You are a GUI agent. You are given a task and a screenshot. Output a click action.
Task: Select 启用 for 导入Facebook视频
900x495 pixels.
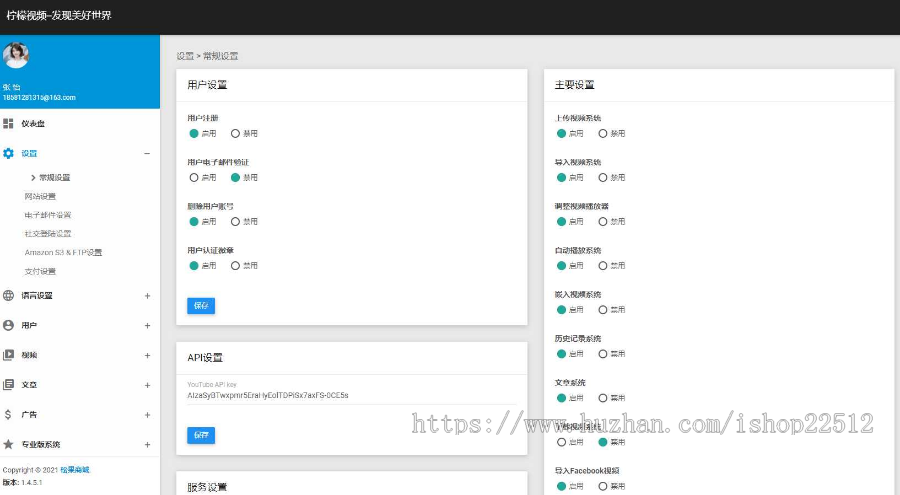tap(561, 486)
